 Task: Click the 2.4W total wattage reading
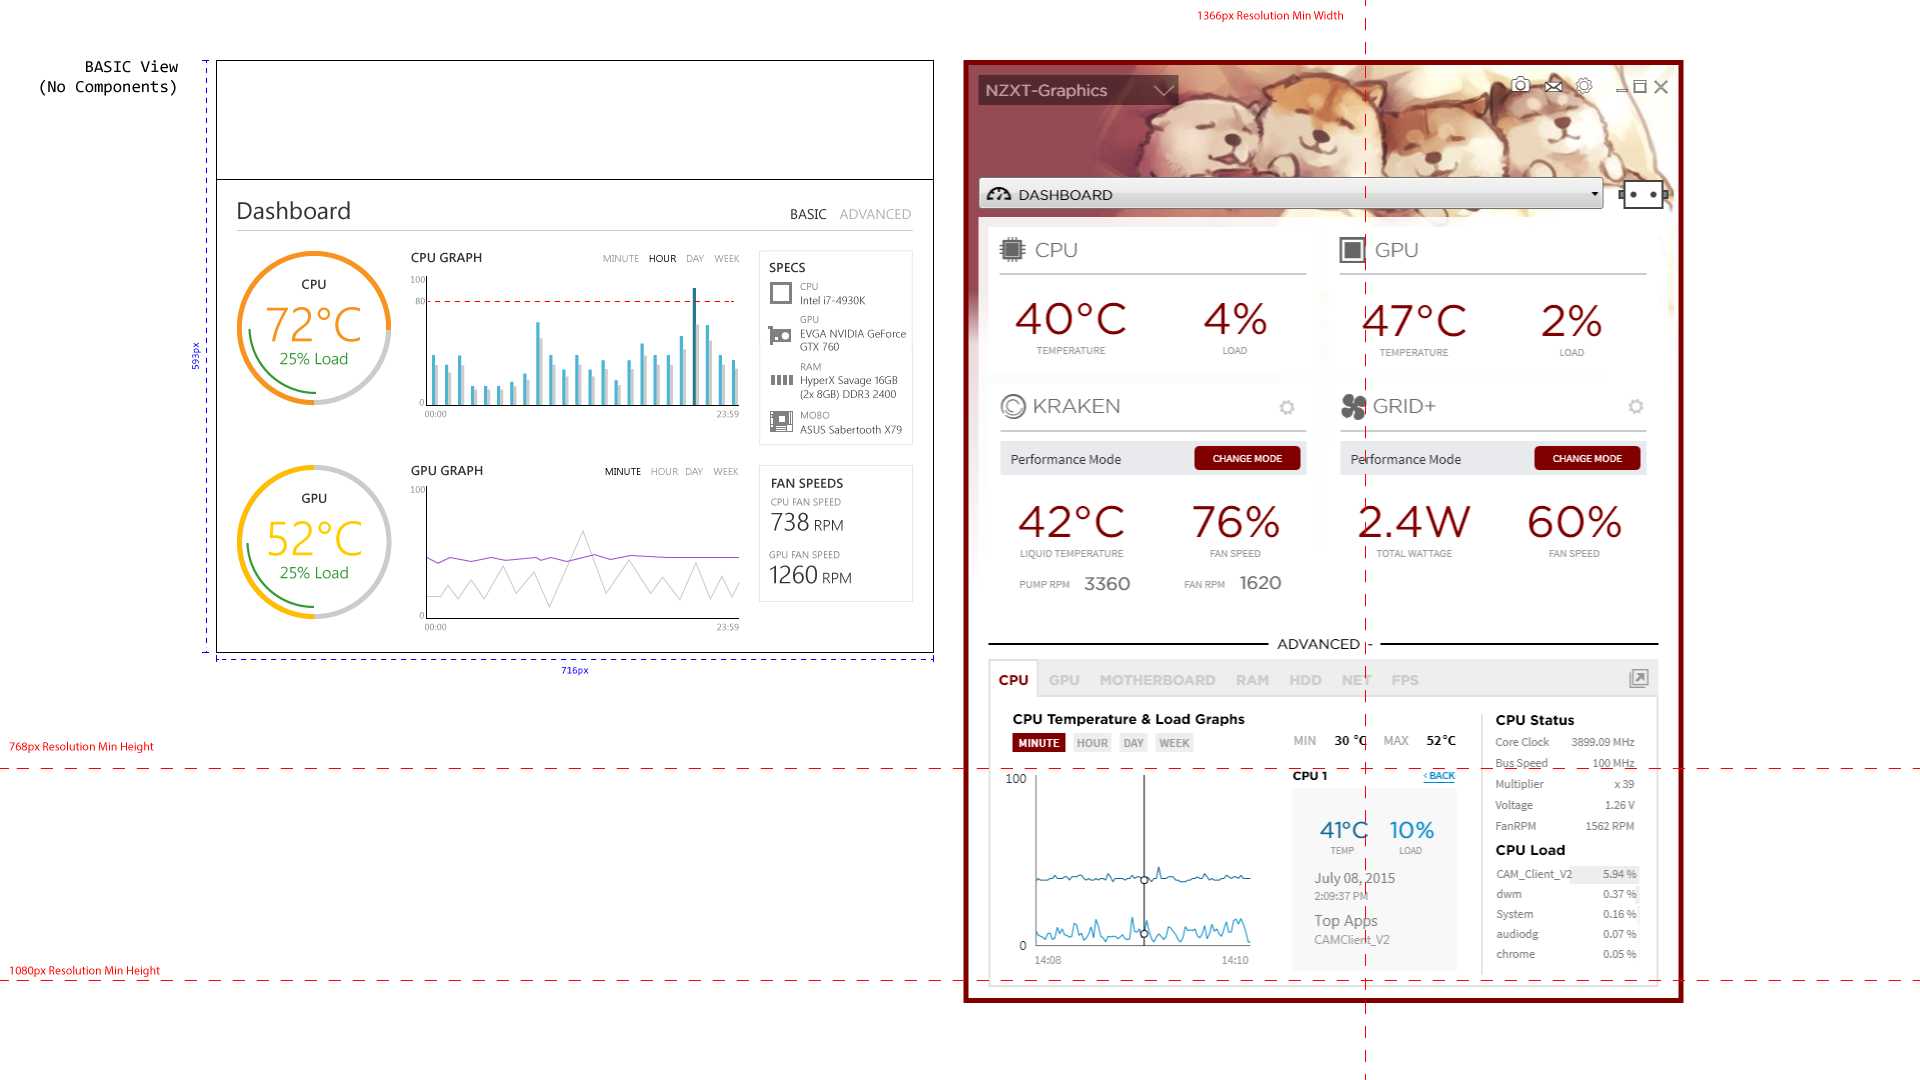tap(1414, 522)
